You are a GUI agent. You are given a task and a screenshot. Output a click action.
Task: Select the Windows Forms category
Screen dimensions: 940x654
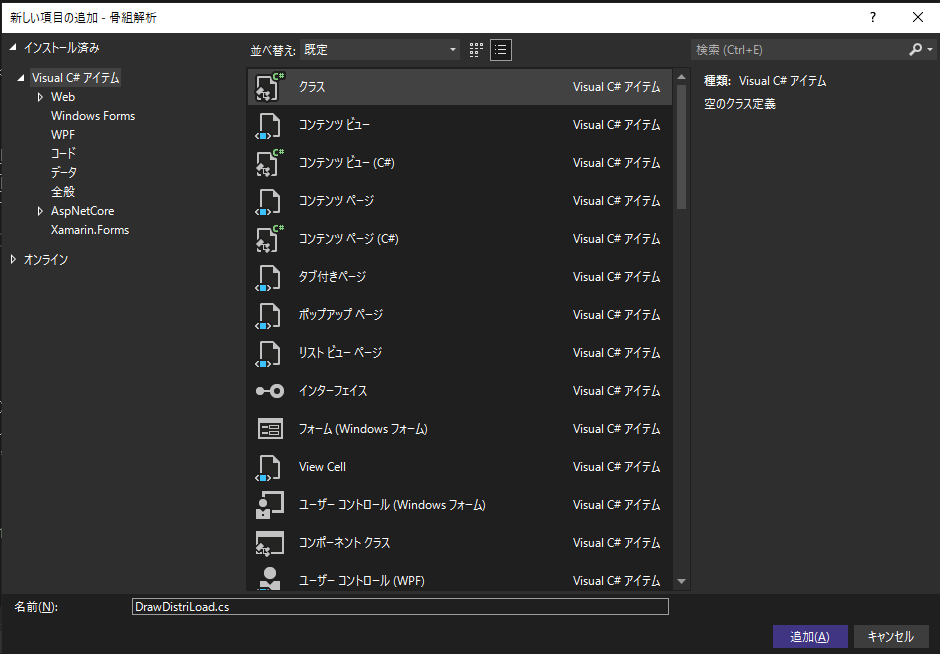(x=93, y=116)
